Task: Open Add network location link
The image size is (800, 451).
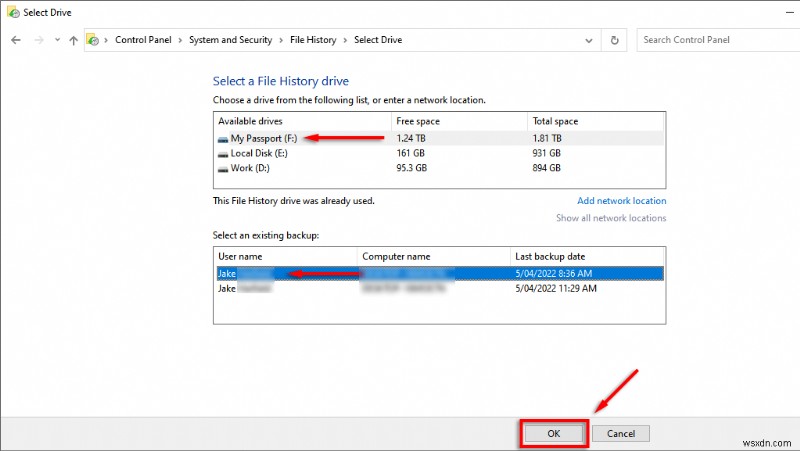Action: pyautogui.click(x=621, y=201)
